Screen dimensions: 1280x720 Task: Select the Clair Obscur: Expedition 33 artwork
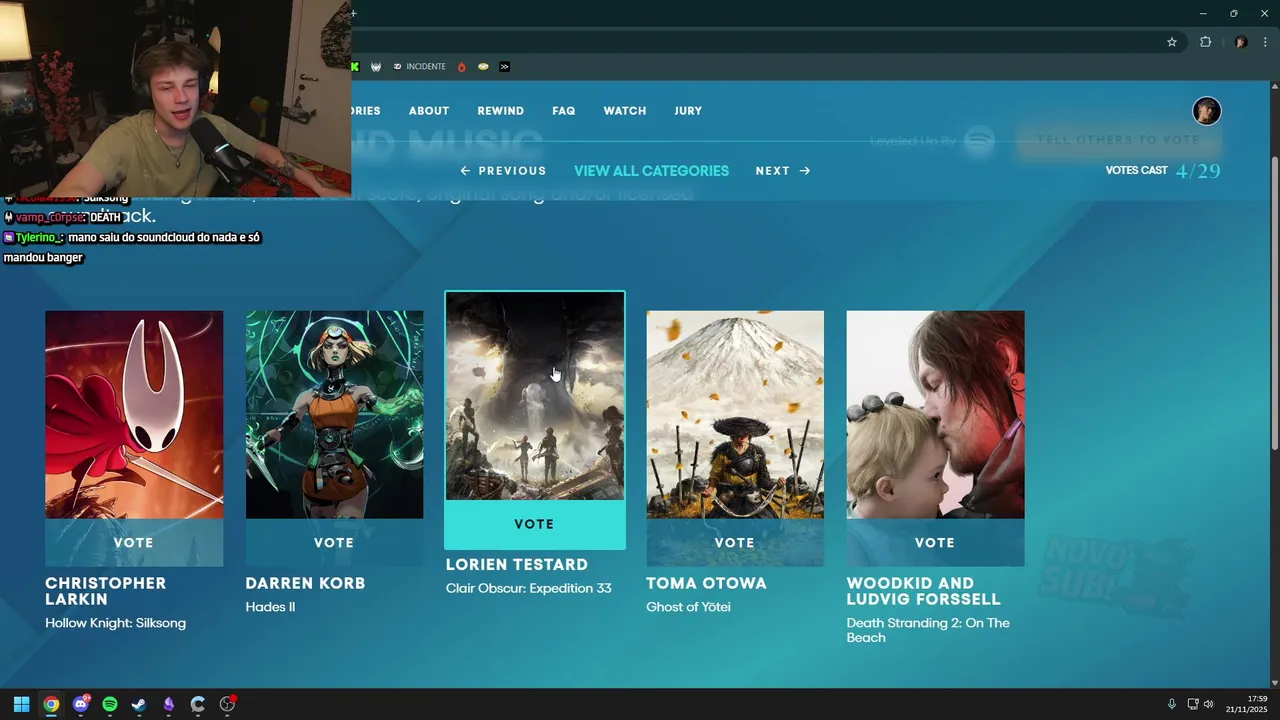(535, 396)
